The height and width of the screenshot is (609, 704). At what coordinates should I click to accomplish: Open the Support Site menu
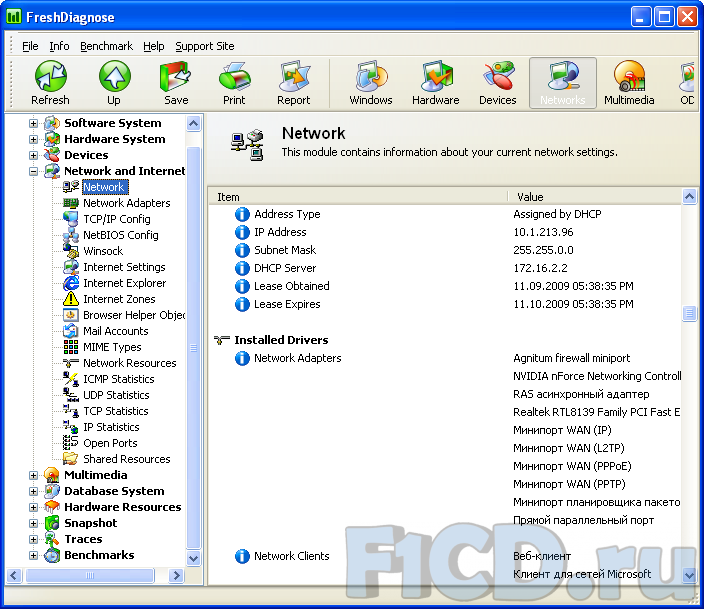(x=205, y=46)
